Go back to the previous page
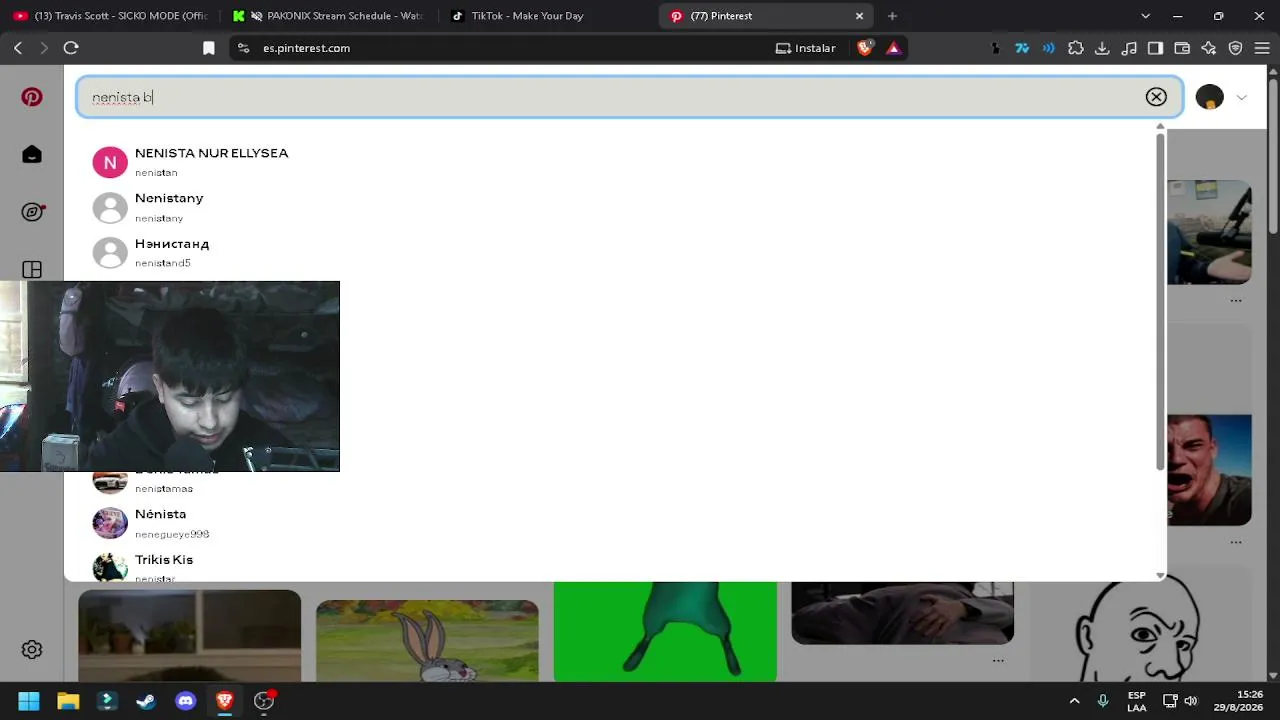Image resolution: width=1280 pixels, height=720 pixels. point(18,48)
